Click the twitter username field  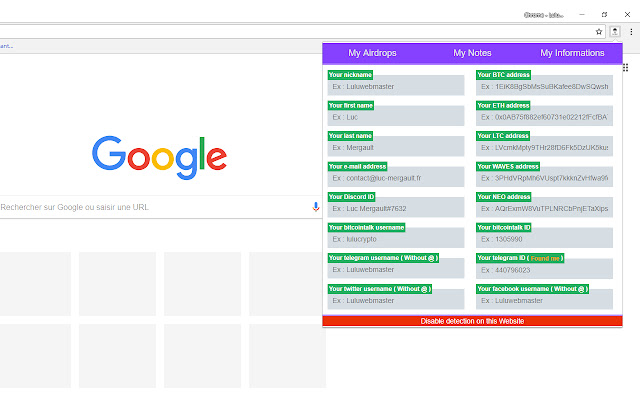[396, 300]
